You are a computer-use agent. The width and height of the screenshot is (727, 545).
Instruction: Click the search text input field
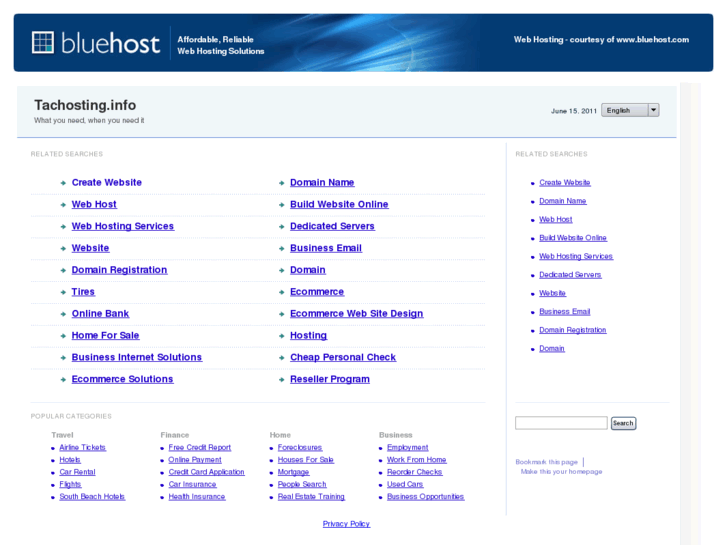click(x=561, y=423)
